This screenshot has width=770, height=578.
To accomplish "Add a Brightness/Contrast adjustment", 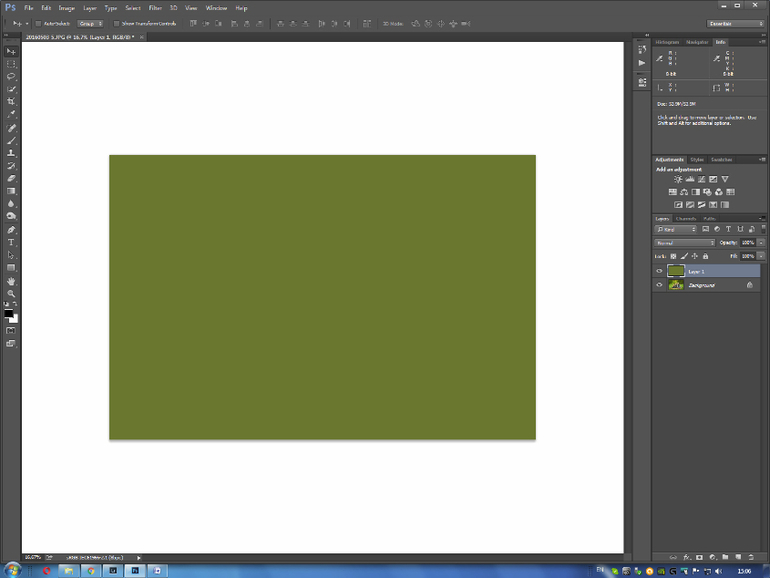I will 678,180.
